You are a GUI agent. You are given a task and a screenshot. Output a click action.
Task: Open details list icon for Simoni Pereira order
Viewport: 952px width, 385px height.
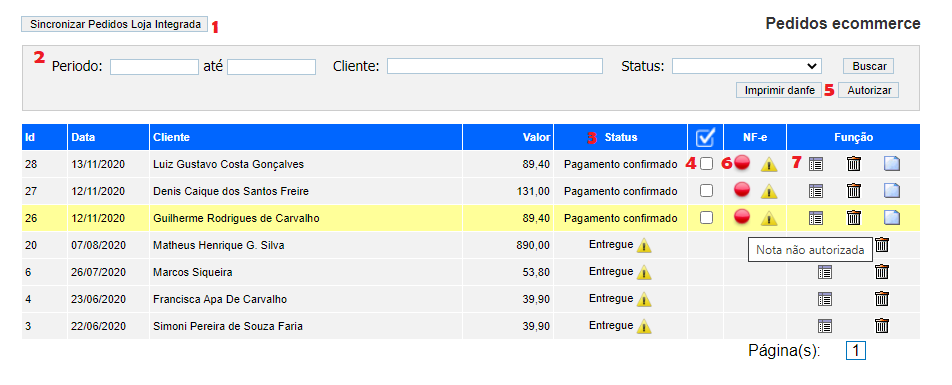824,325
